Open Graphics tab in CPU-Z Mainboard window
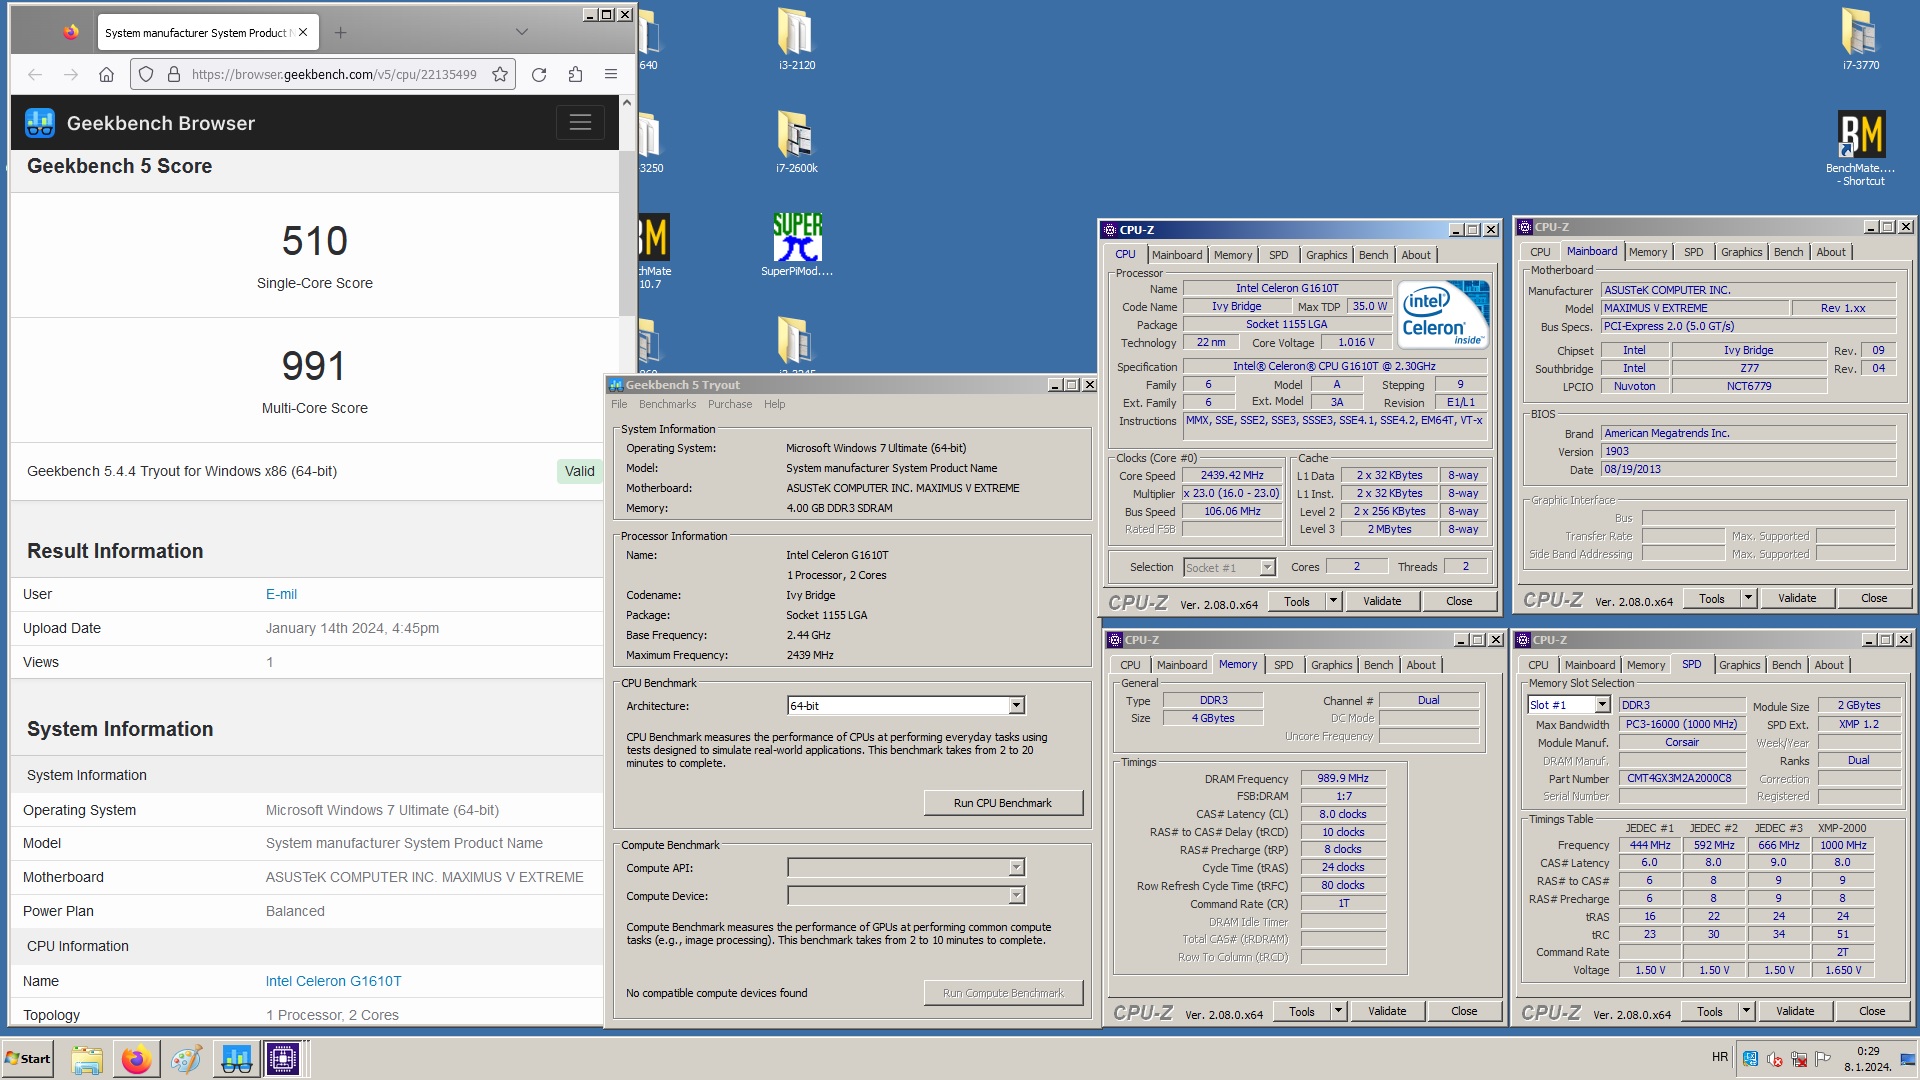Image resolution: width=1920 pixels, height=1080 pixels. point(1741,252)
